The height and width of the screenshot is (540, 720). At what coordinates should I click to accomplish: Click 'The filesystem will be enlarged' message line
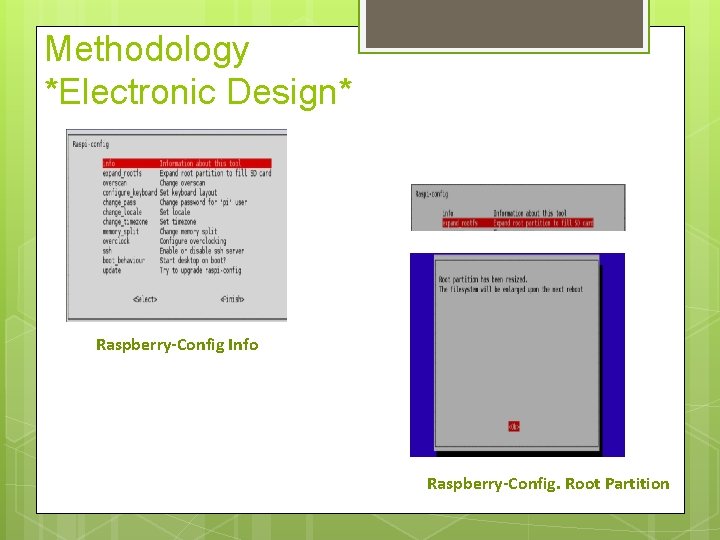click(511, 289)
